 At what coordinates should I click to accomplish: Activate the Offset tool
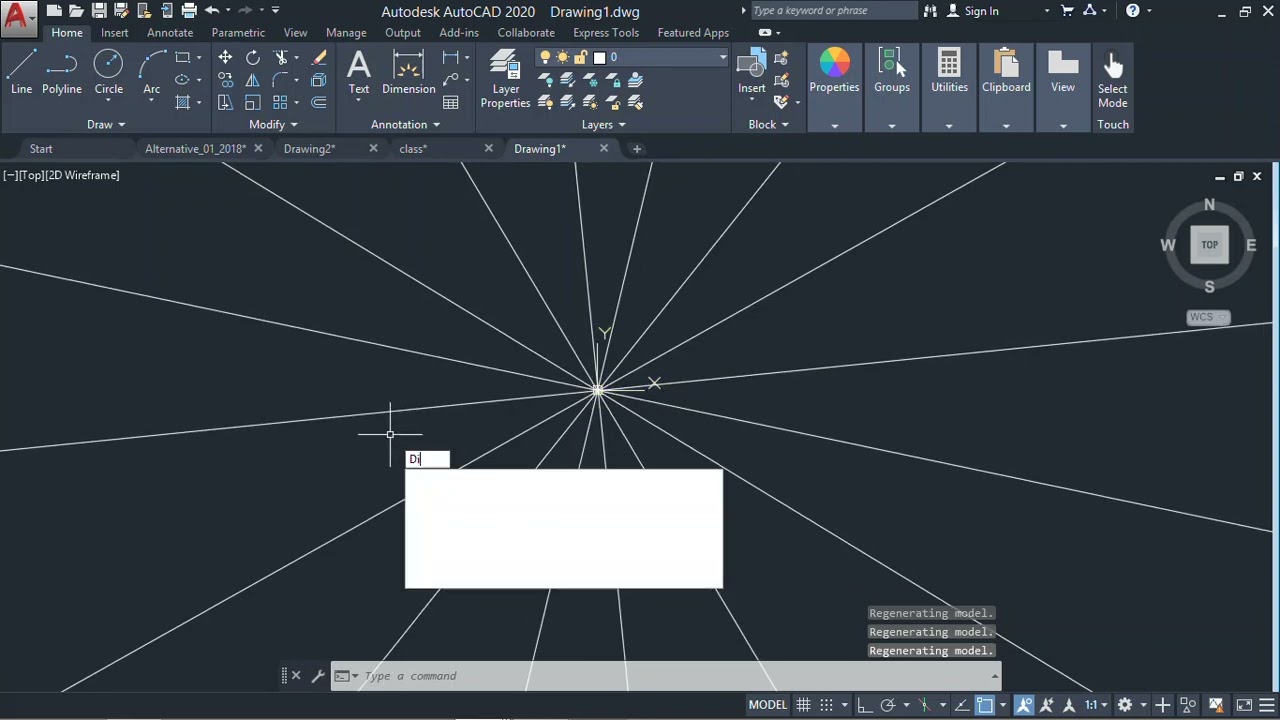coord(319,102)
